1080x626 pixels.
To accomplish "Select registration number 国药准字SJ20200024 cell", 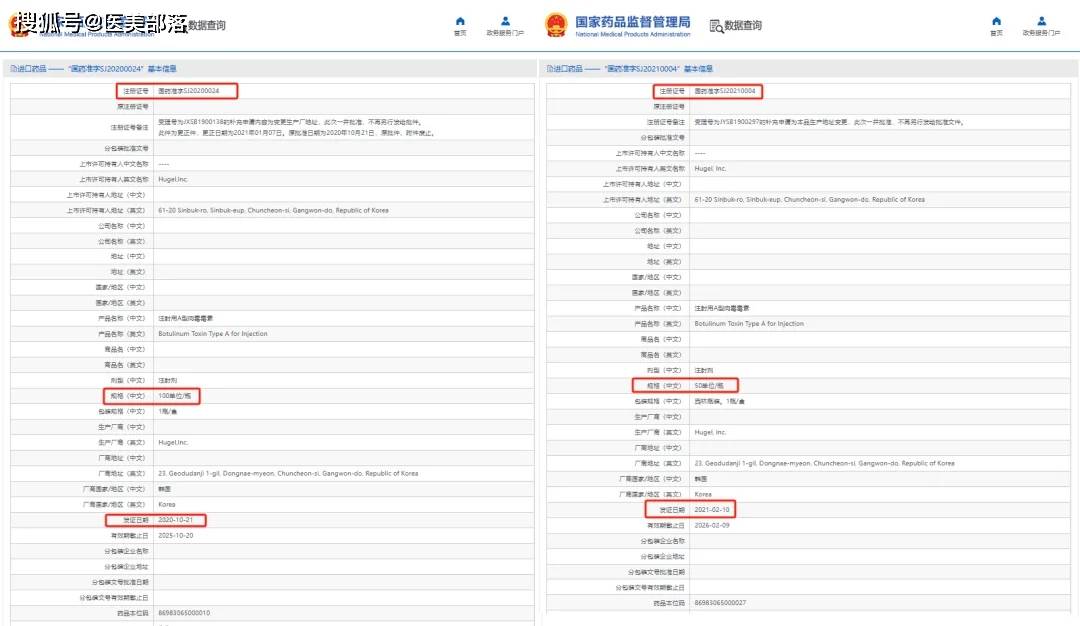I will click(188, 91).
